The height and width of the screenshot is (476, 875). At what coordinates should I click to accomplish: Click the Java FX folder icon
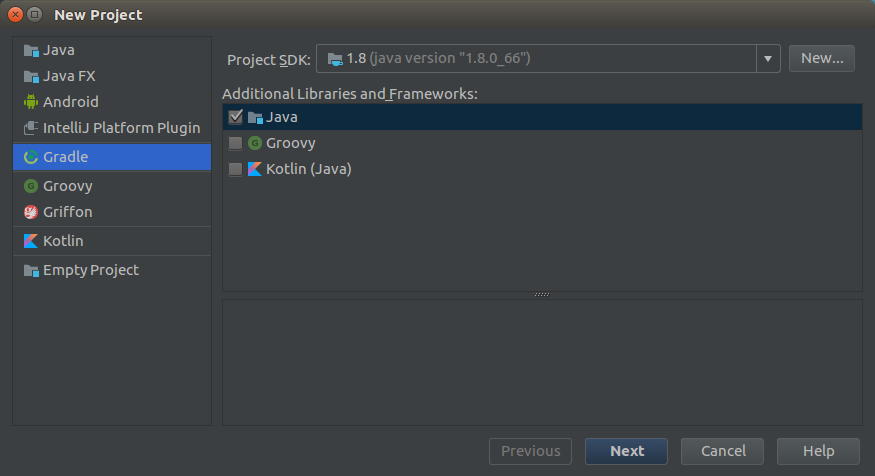(31, 76)
